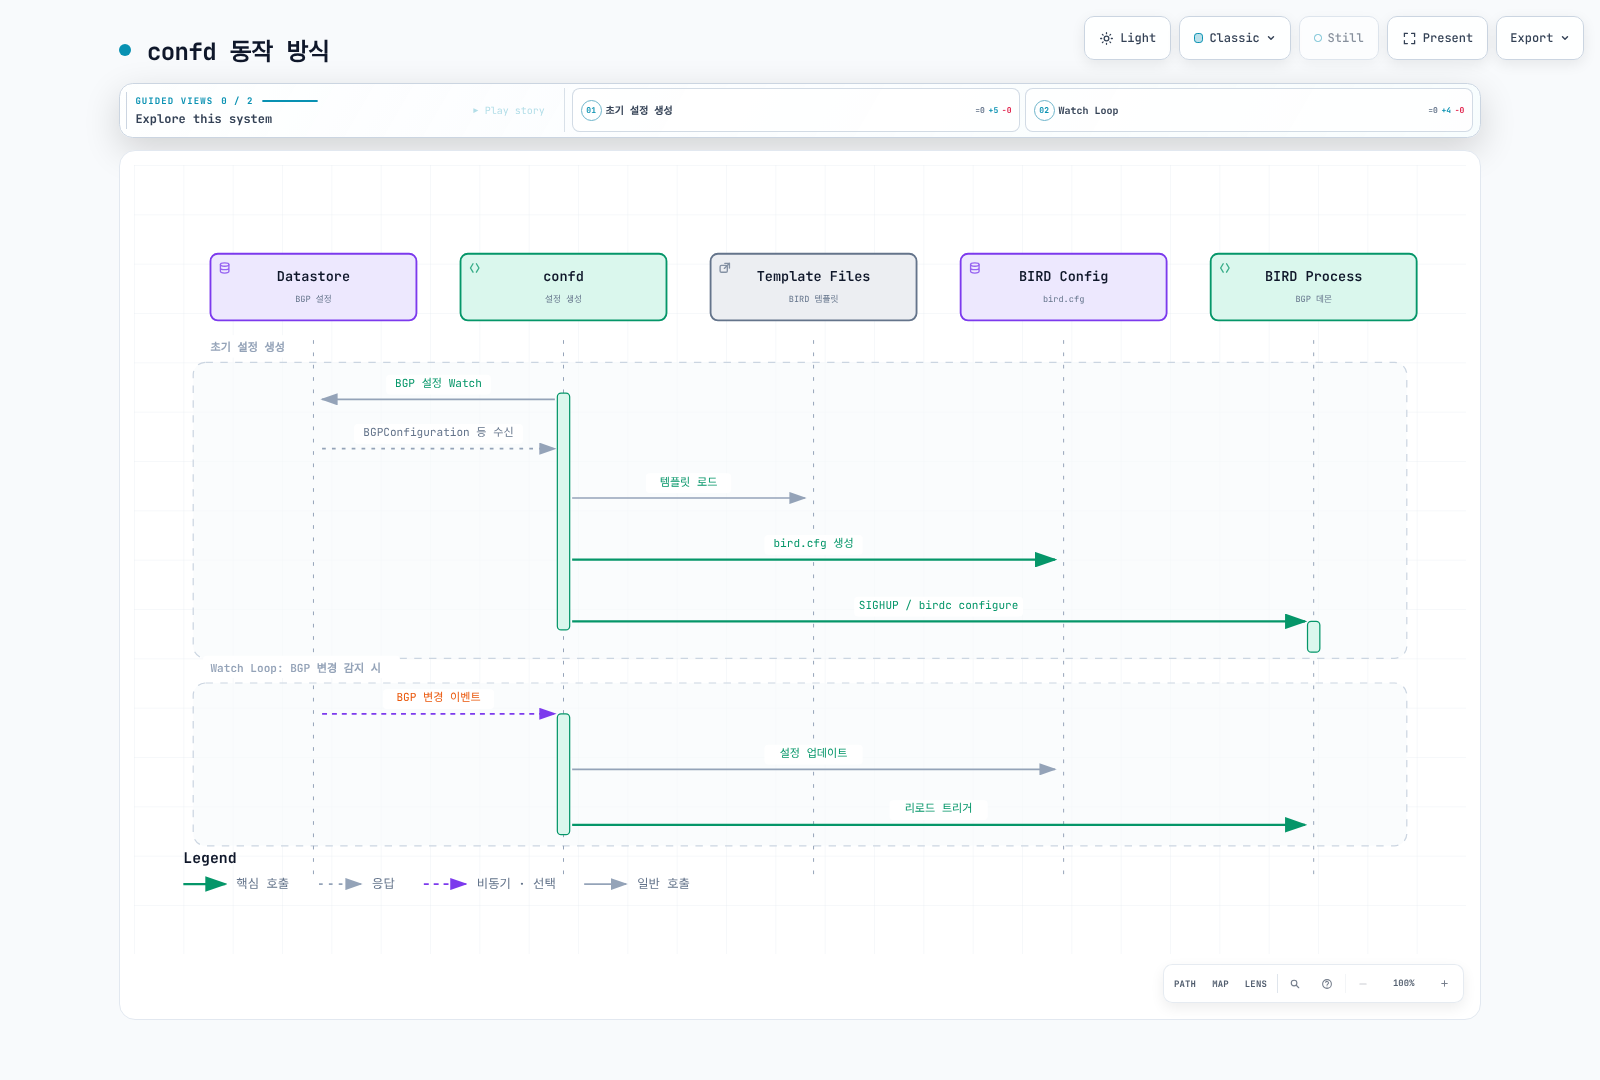Select guided view 01 초기 설정 생성
Screen dimensions: 1600x1080
tap(796, 110)
